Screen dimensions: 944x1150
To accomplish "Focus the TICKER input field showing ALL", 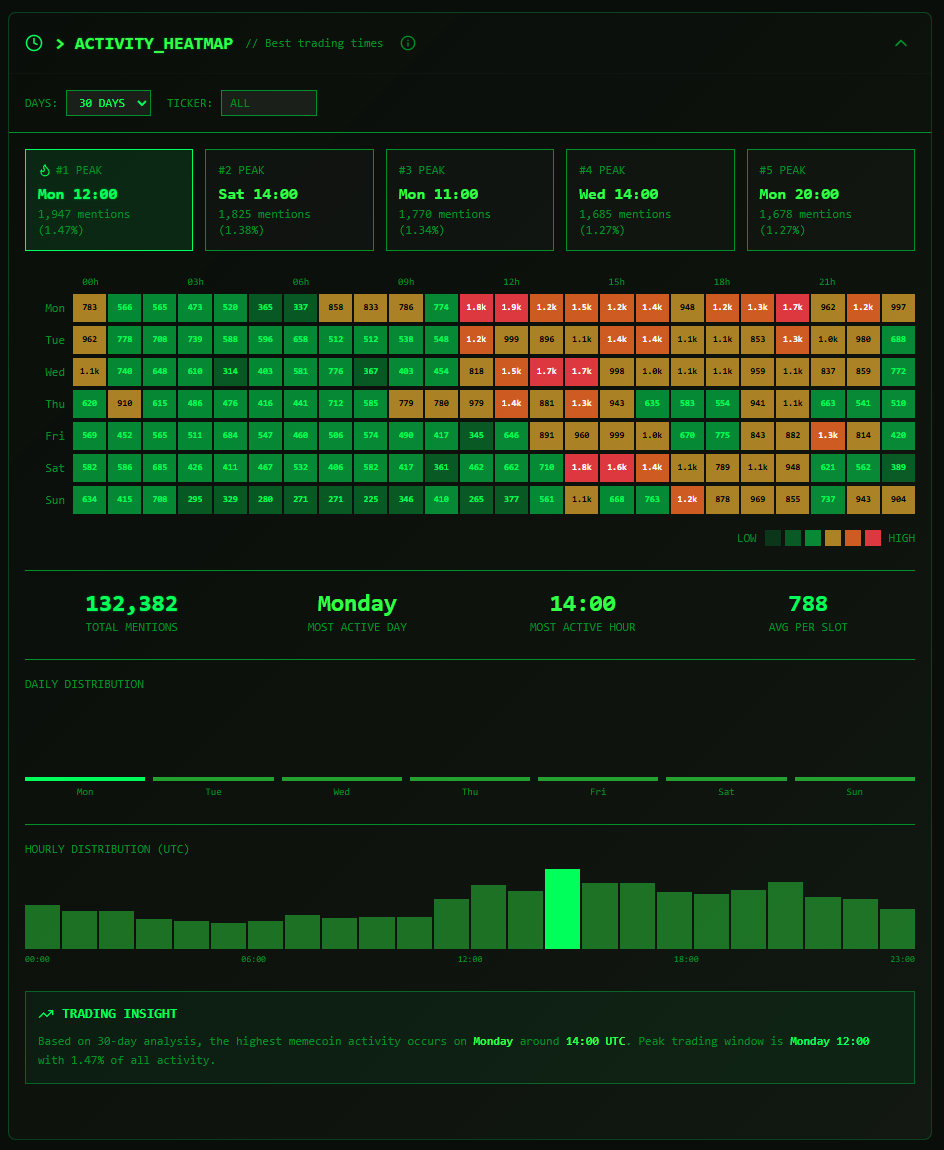I will click(268, 103).
